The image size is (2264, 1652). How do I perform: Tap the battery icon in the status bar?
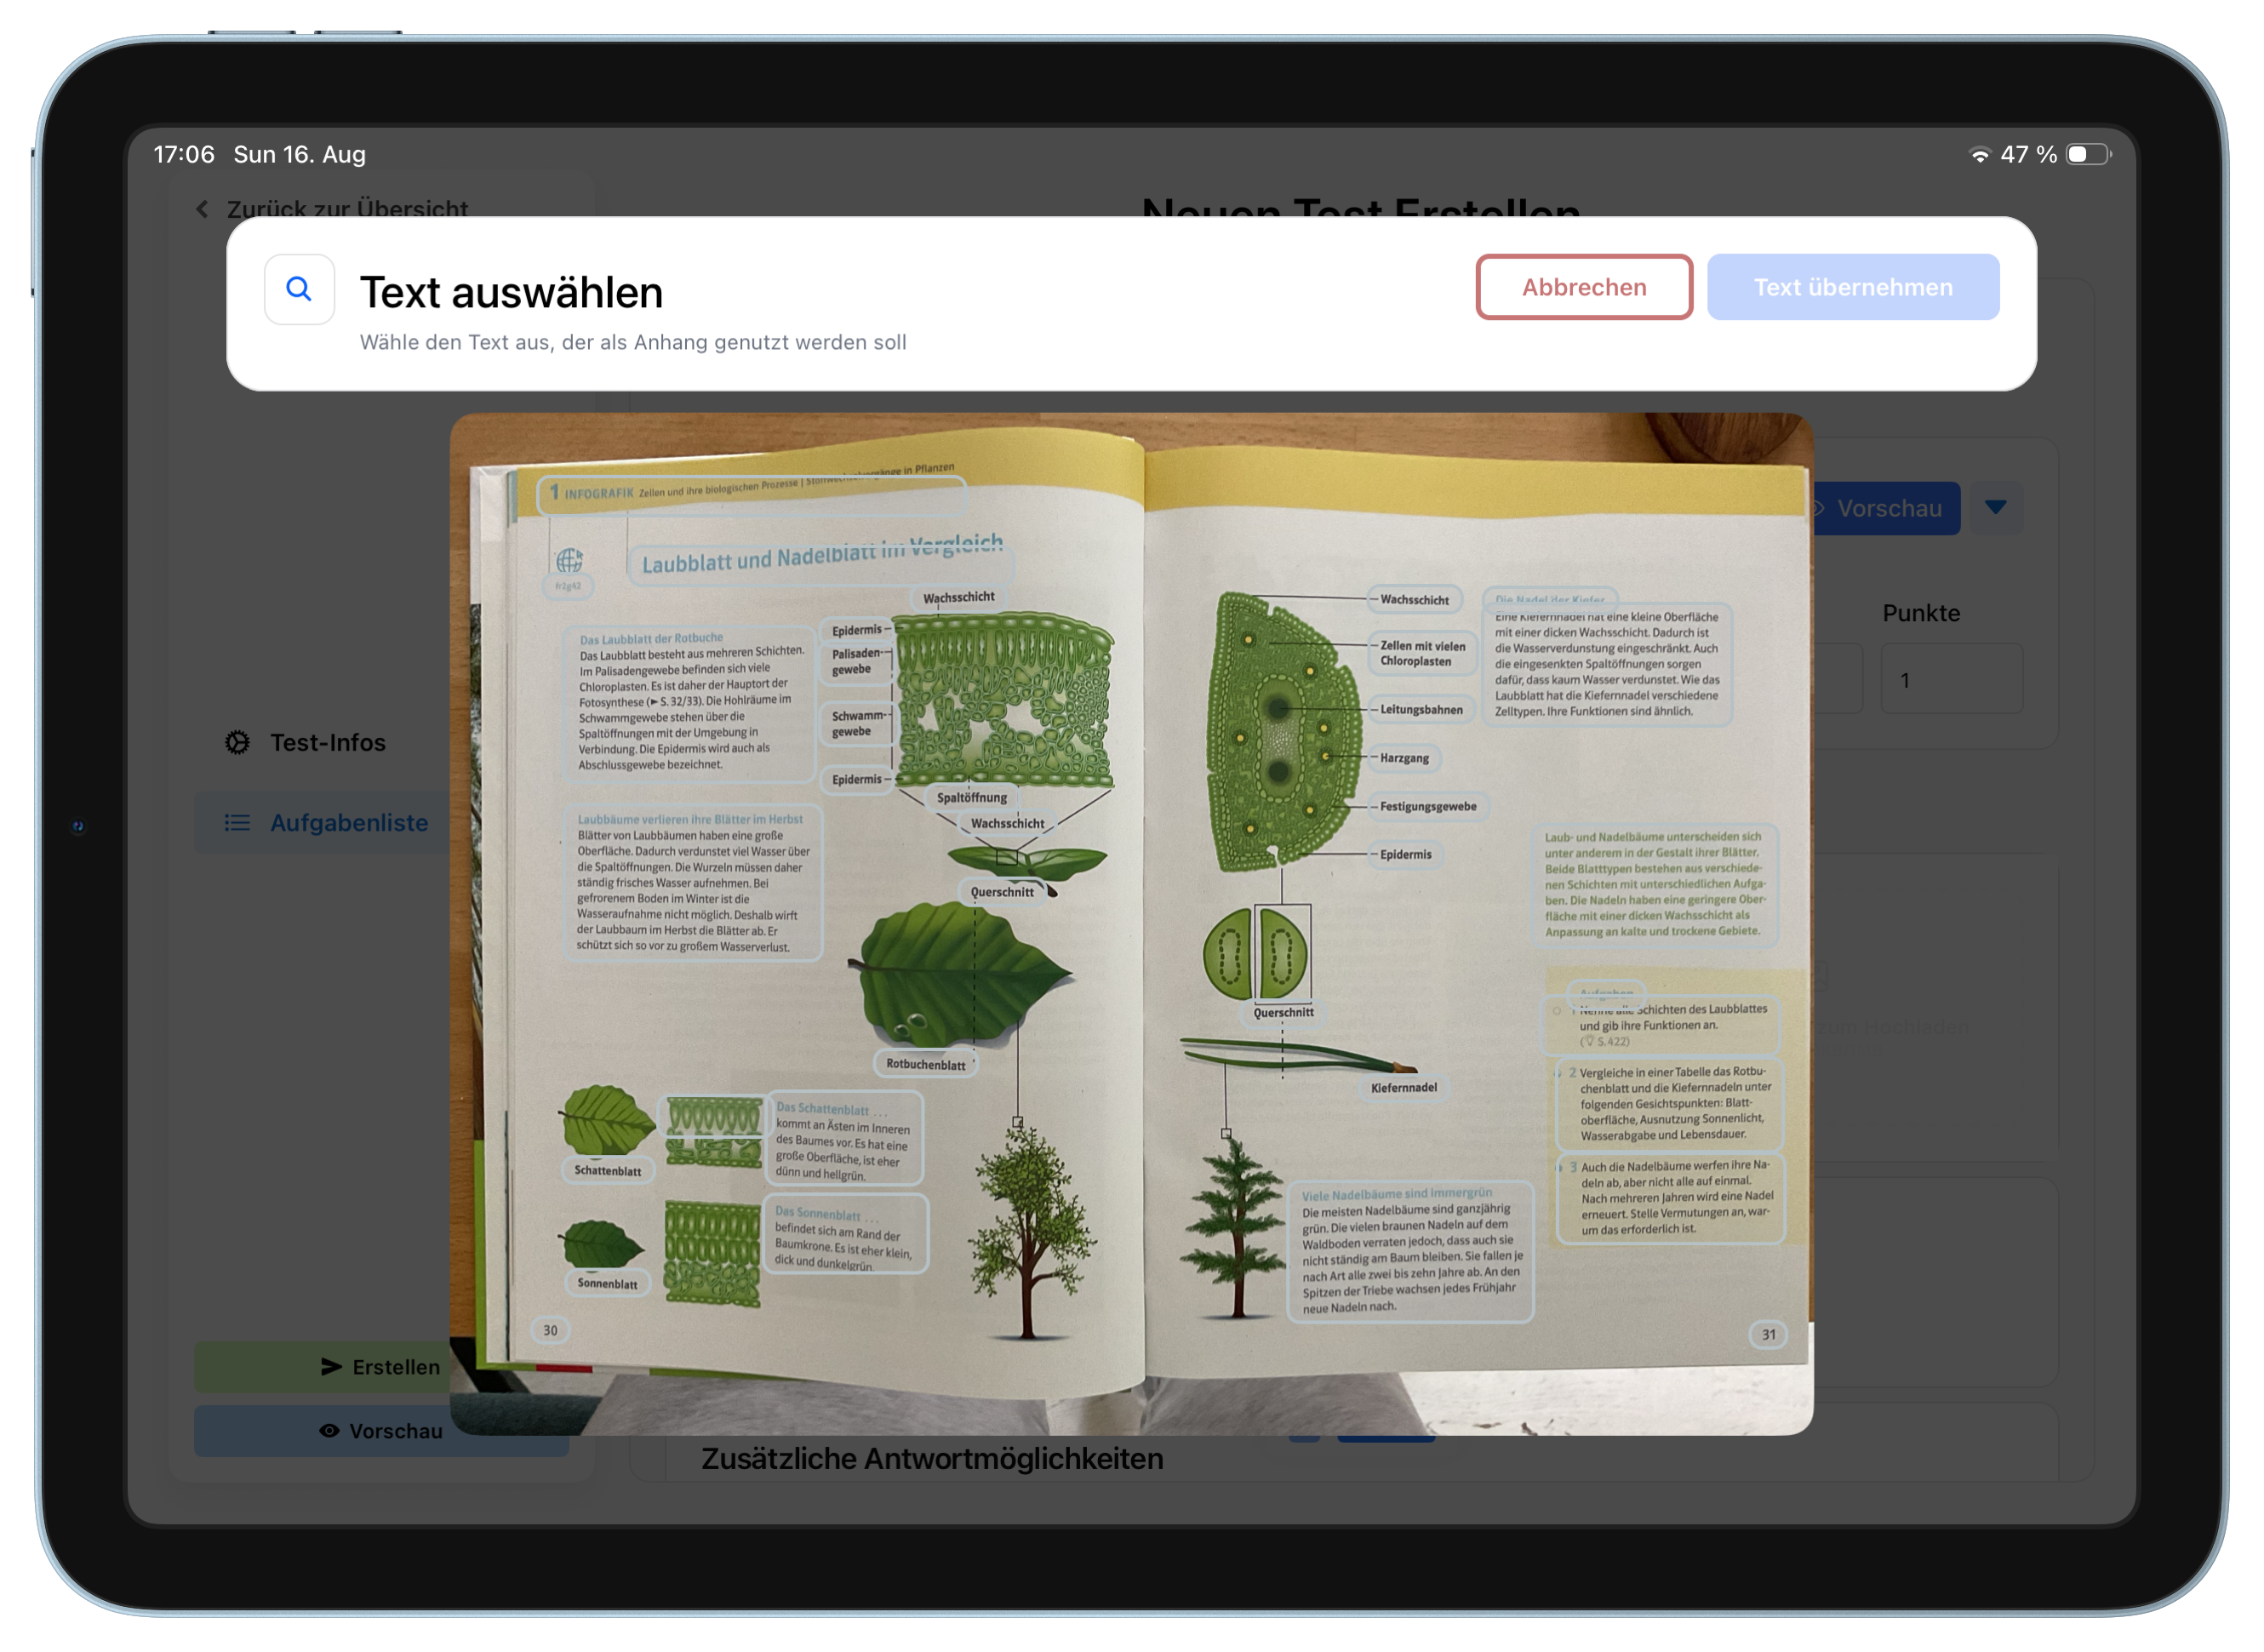[2088, 154]
